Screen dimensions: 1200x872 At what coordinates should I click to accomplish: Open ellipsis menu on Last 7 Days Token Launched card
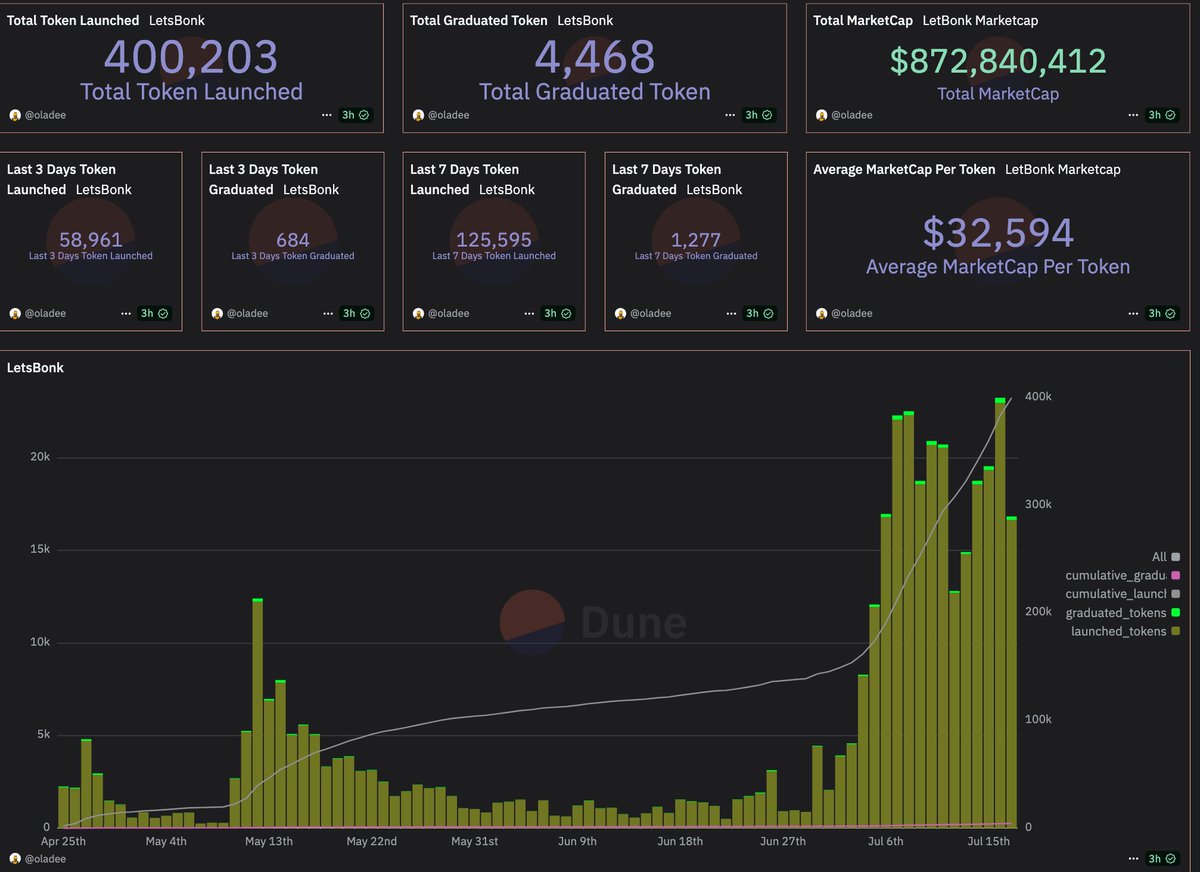527,313
